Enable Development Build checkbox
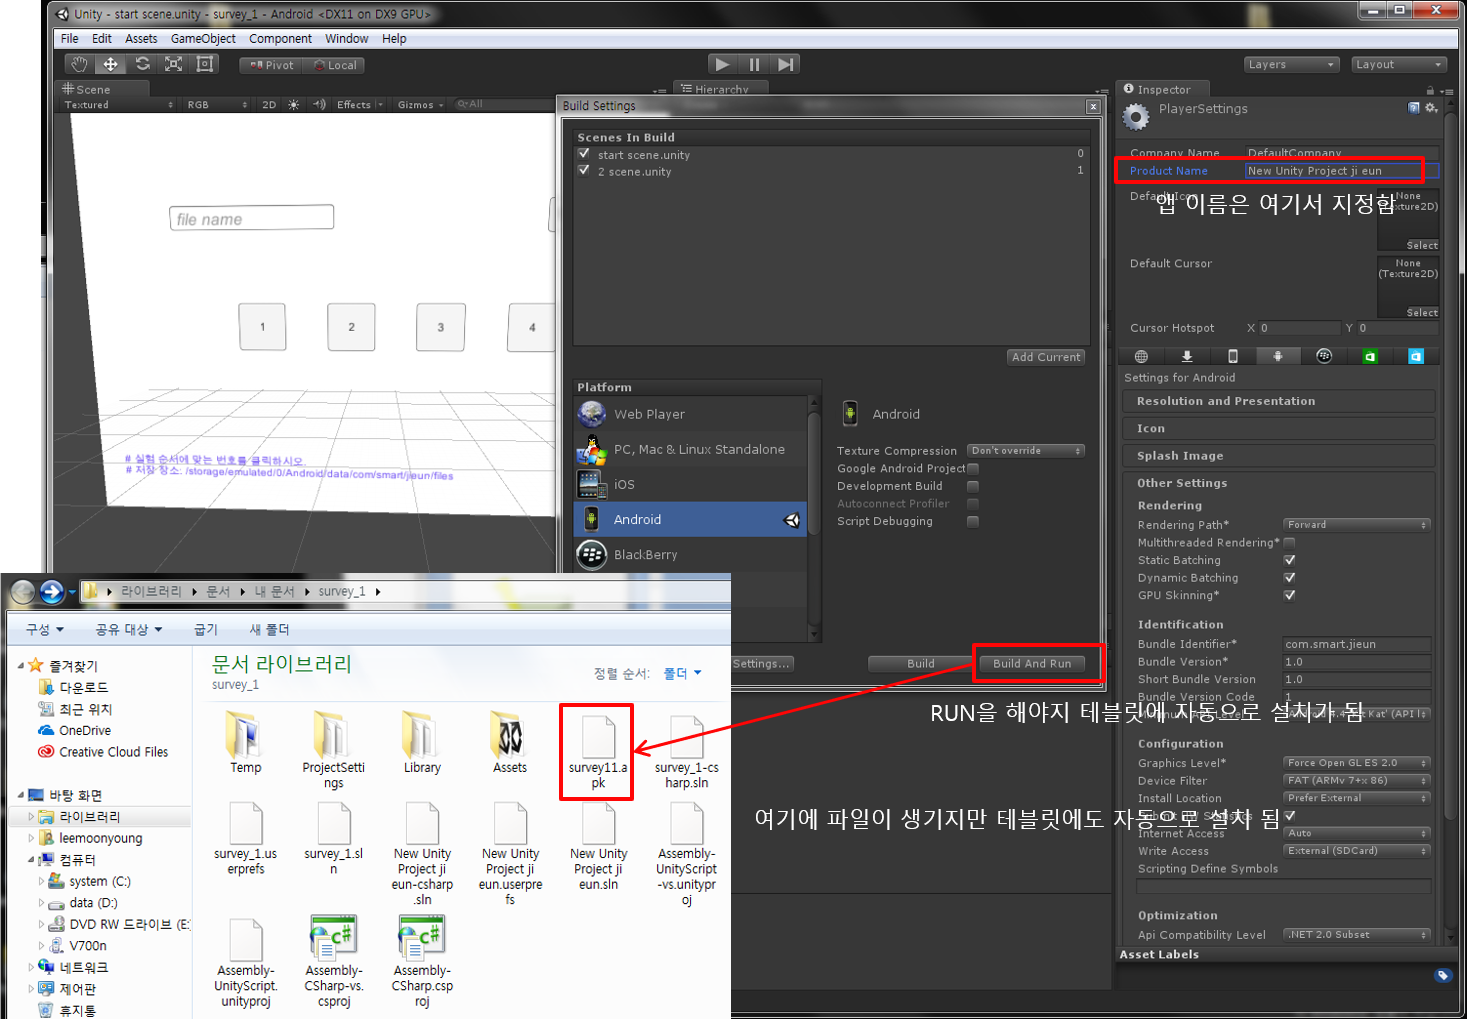This screenshot has width=1476, height=1019. click(973, 486)
